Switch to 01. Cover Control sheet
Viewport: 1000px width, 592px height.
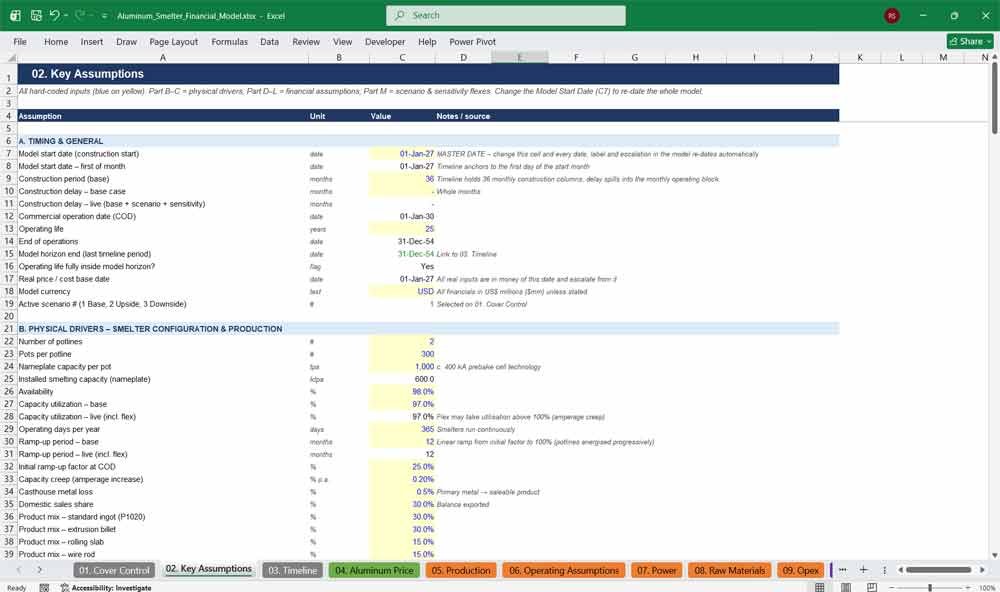point(114,570)
